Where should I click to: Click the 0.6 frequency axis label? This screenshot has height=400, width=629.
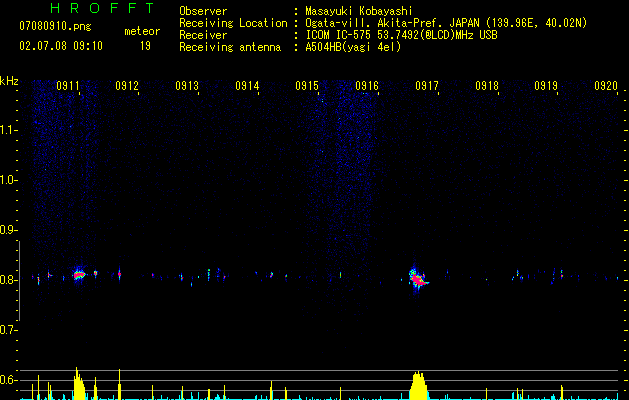pos(8,380)
